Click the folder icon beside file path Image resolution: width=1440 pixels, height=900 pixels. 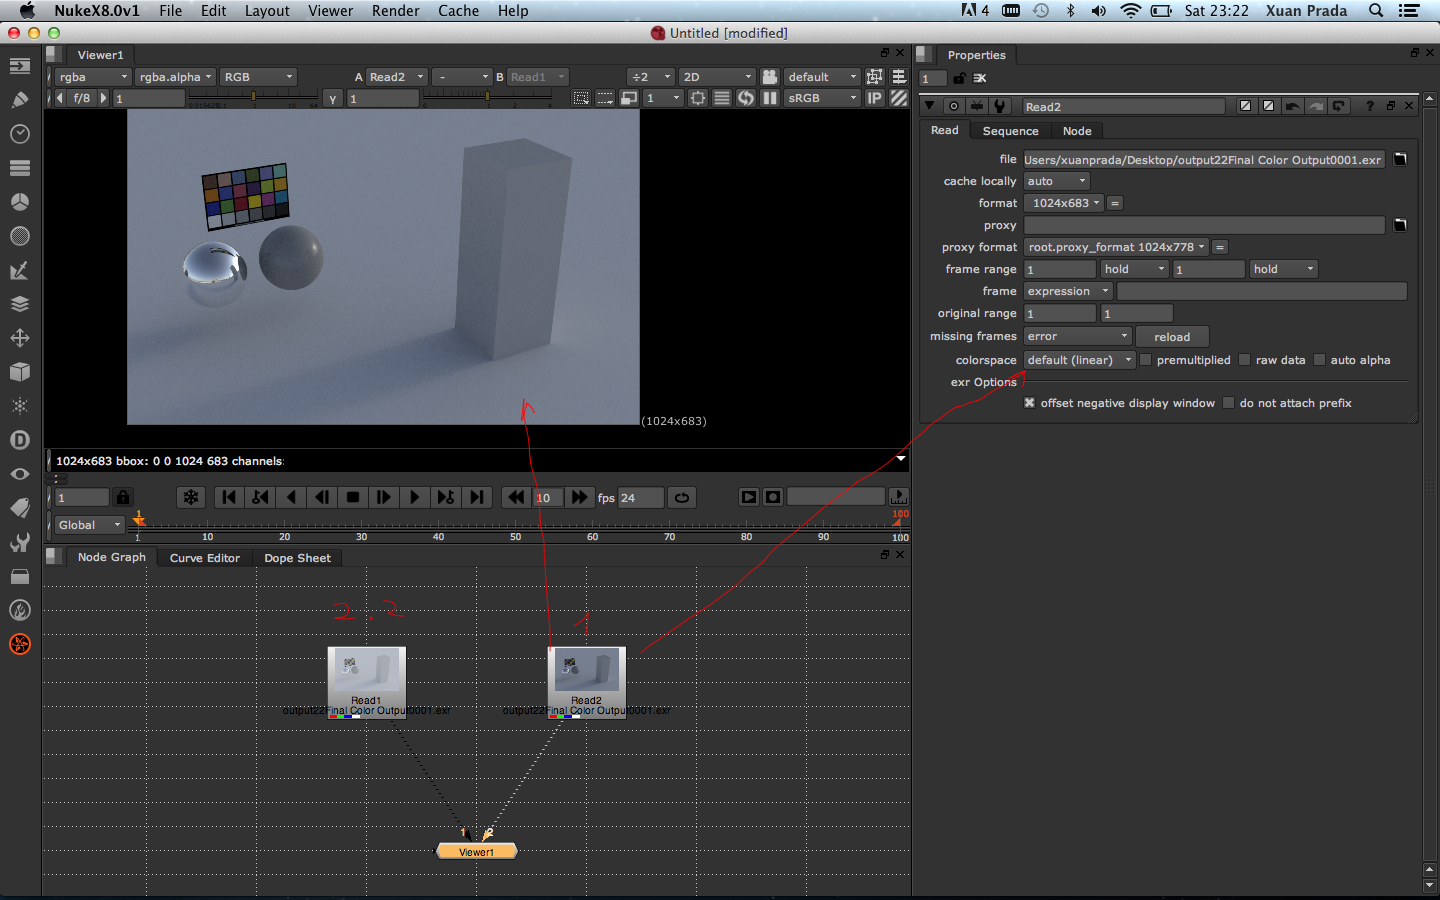click(x=1400, y=159)
